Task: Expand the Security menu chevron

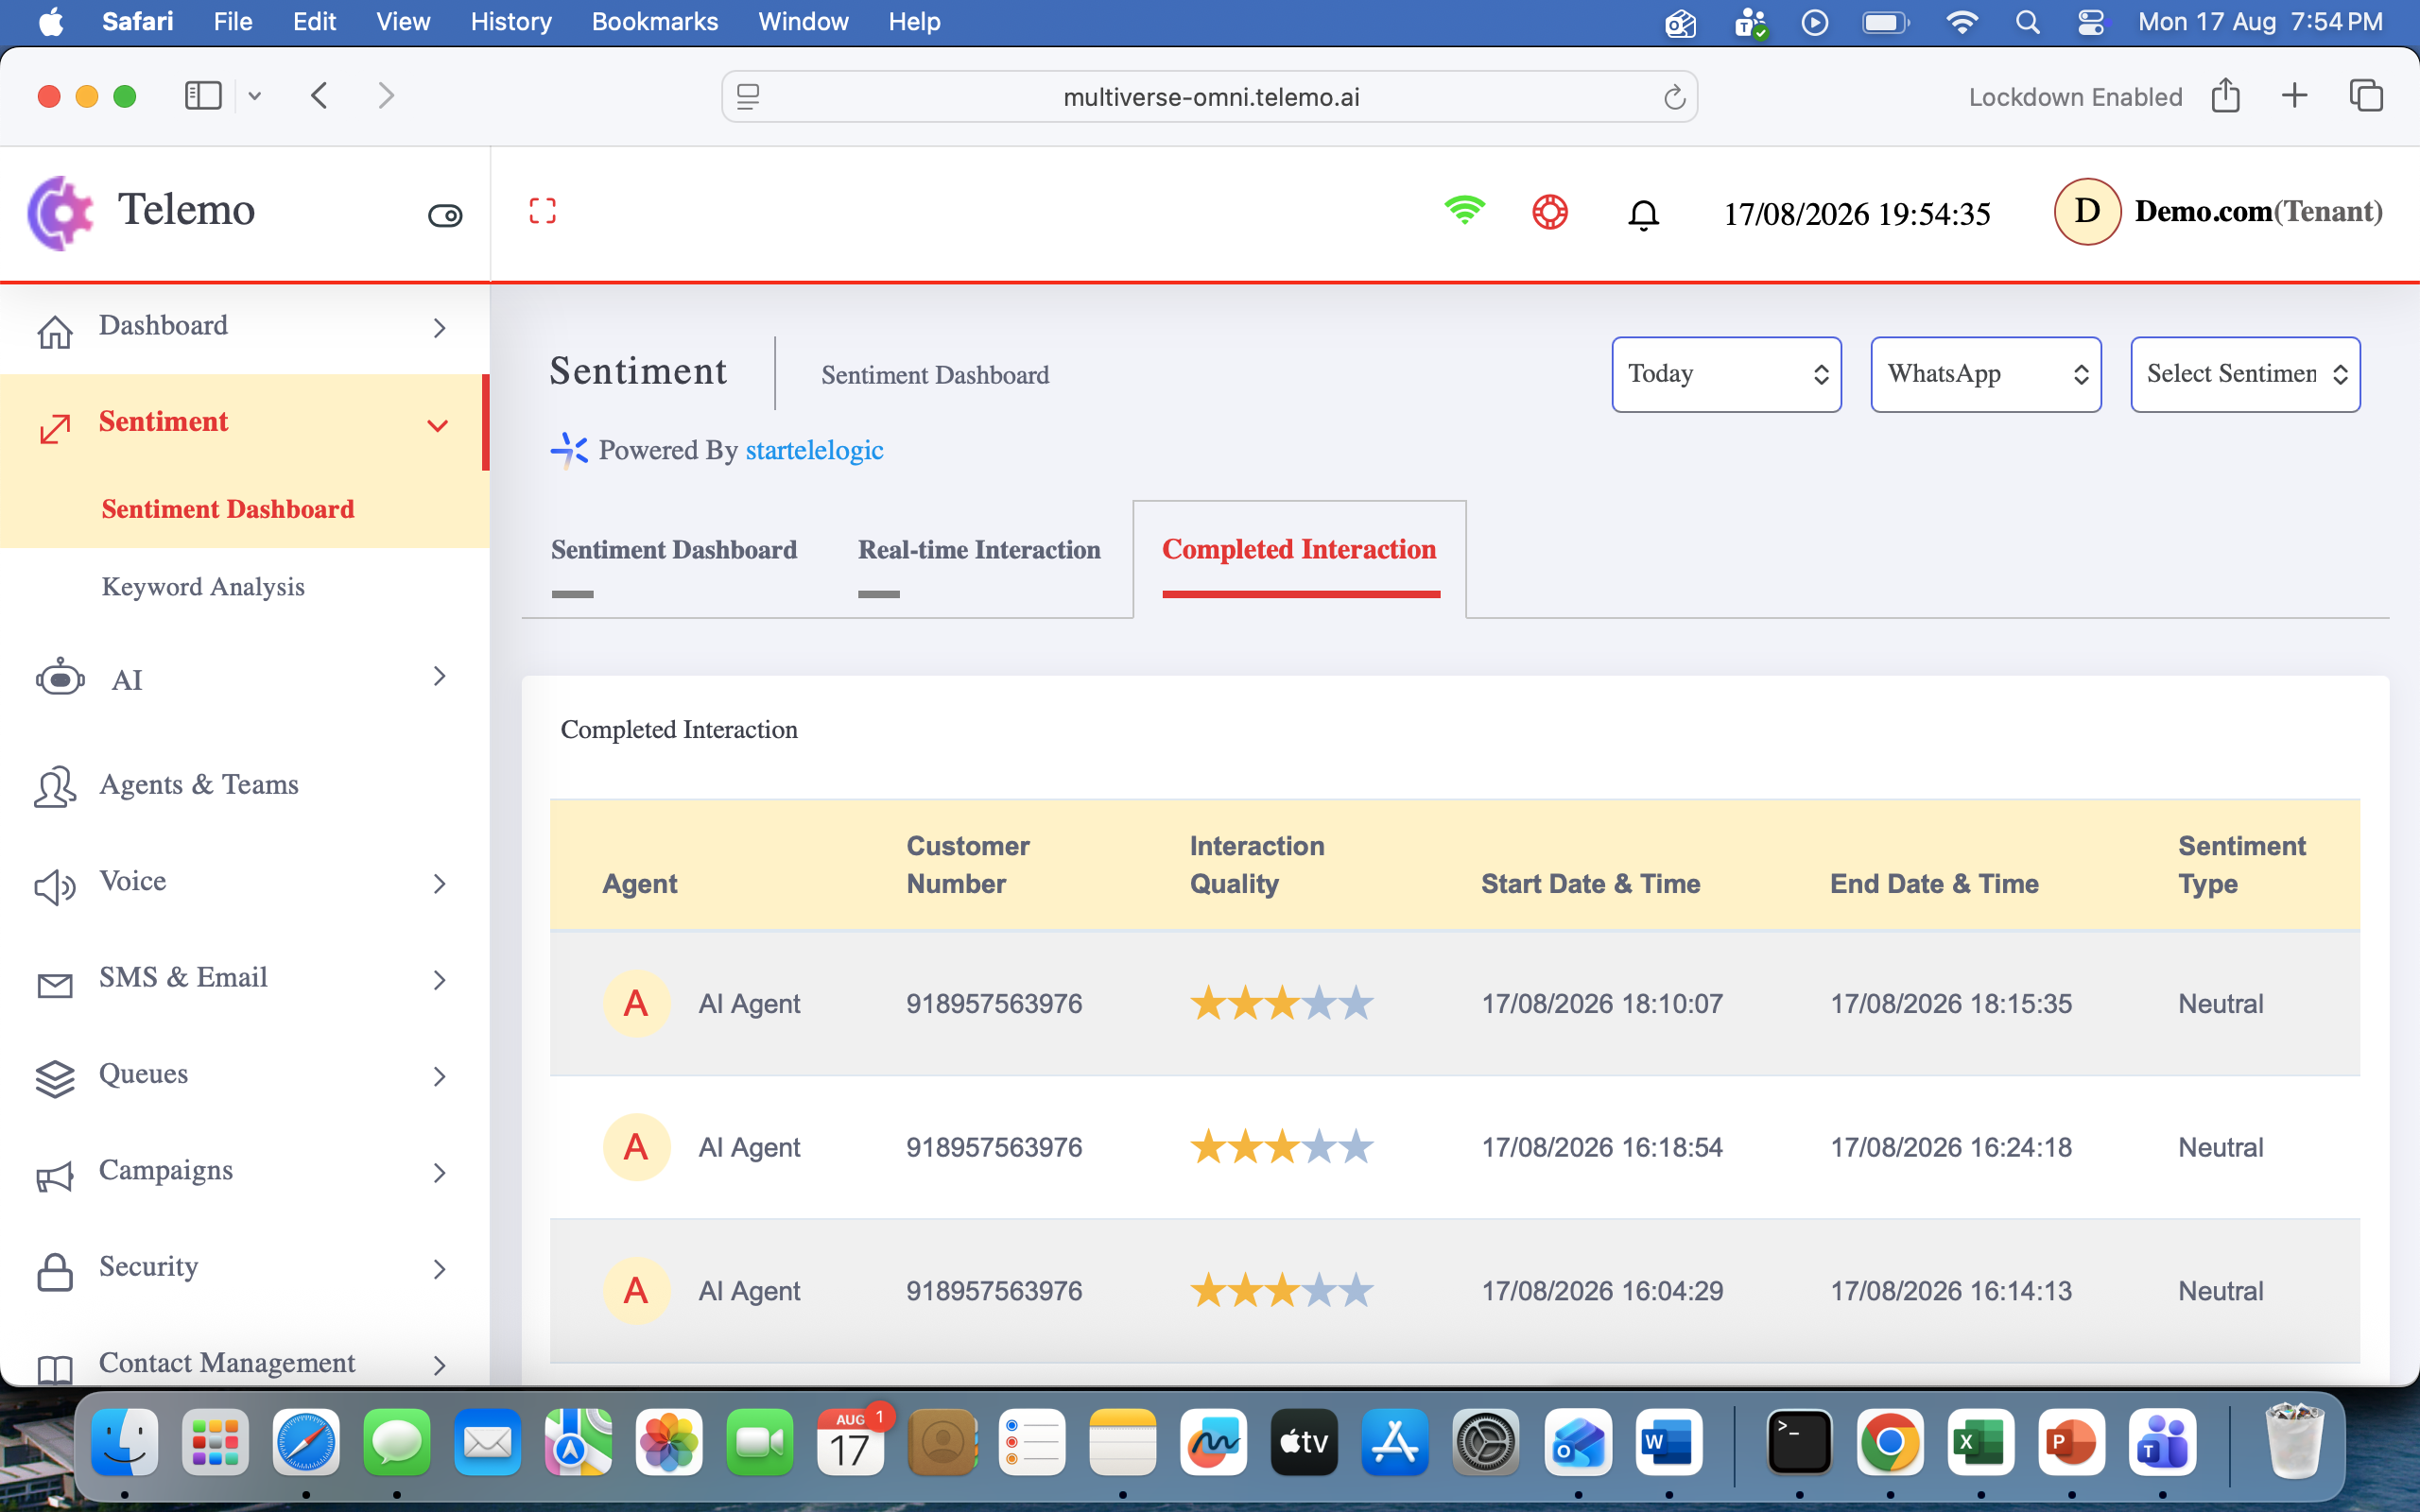Action: coord(439,1269)
